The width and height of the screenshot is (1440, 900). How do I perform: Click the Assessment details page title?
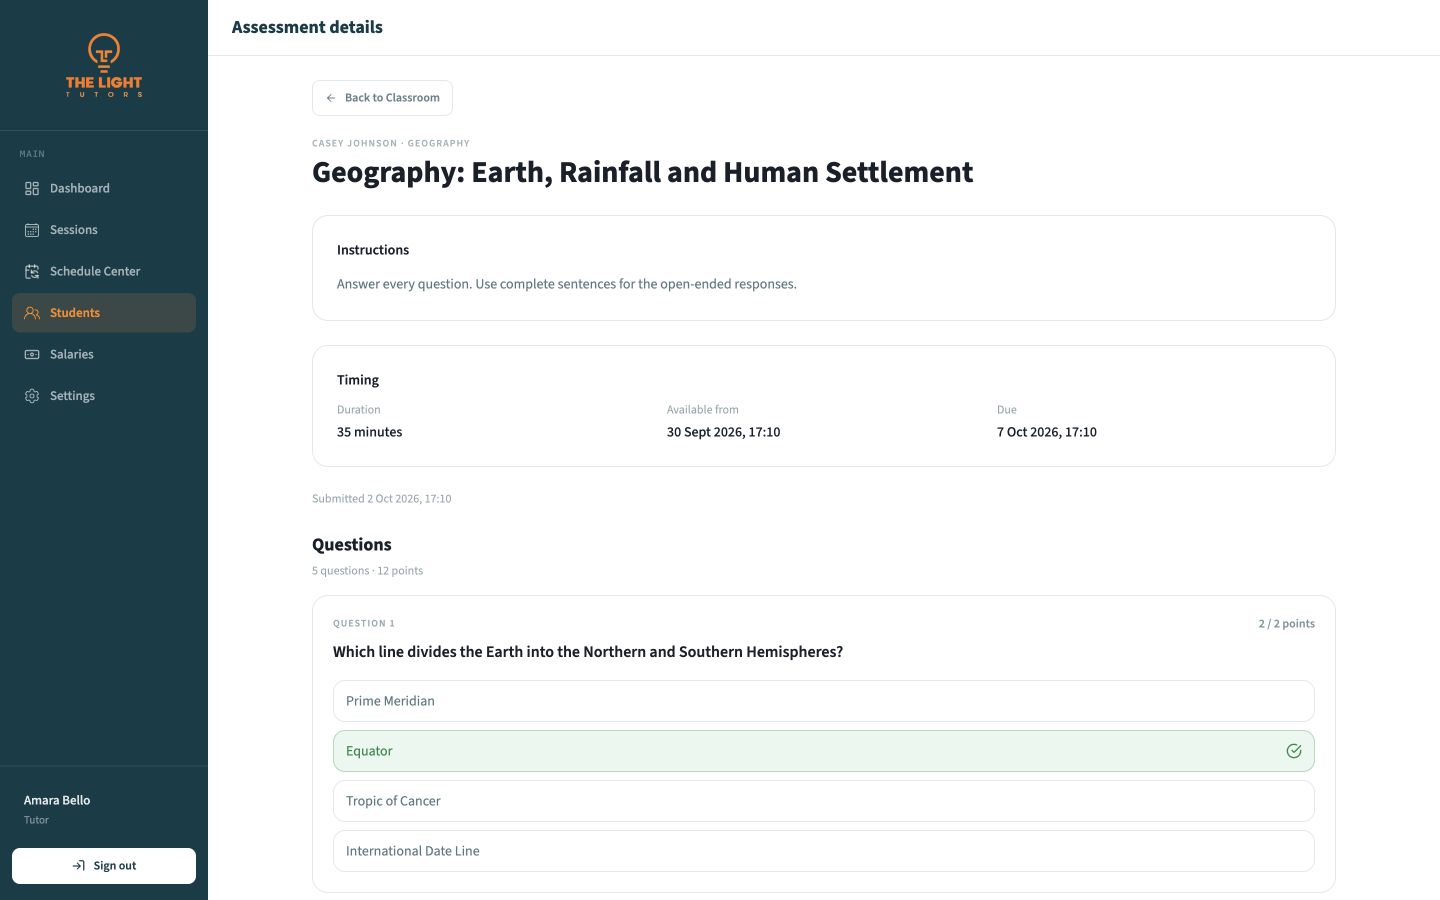coord(307,27)
